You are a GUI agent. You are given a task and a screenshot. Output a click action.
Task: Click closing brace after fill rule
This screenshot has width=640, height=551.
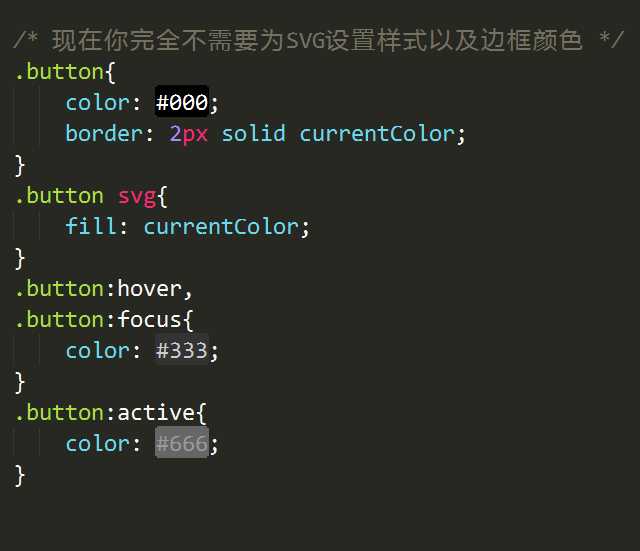[20, 259]
